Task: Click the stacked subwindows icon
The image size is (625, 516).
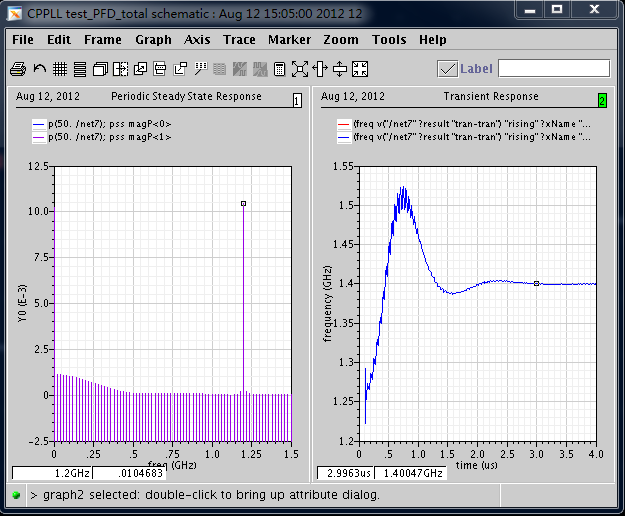Action: coord(100,69)
